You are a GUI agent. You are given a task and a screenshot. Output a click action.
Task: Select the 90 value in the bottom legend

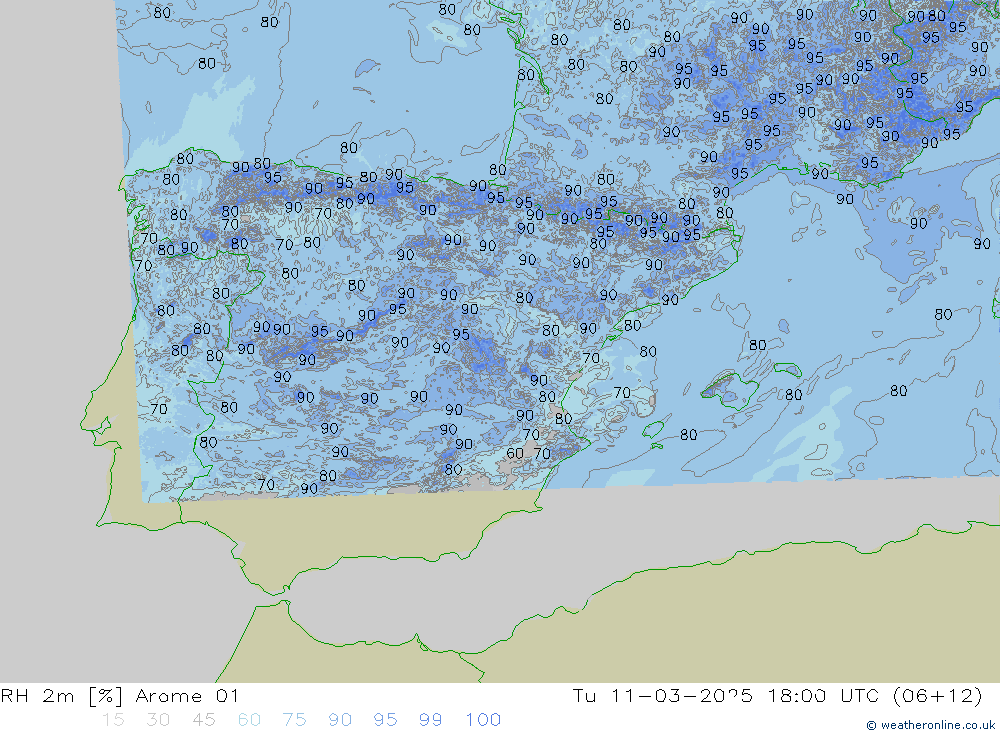(340, 720)
